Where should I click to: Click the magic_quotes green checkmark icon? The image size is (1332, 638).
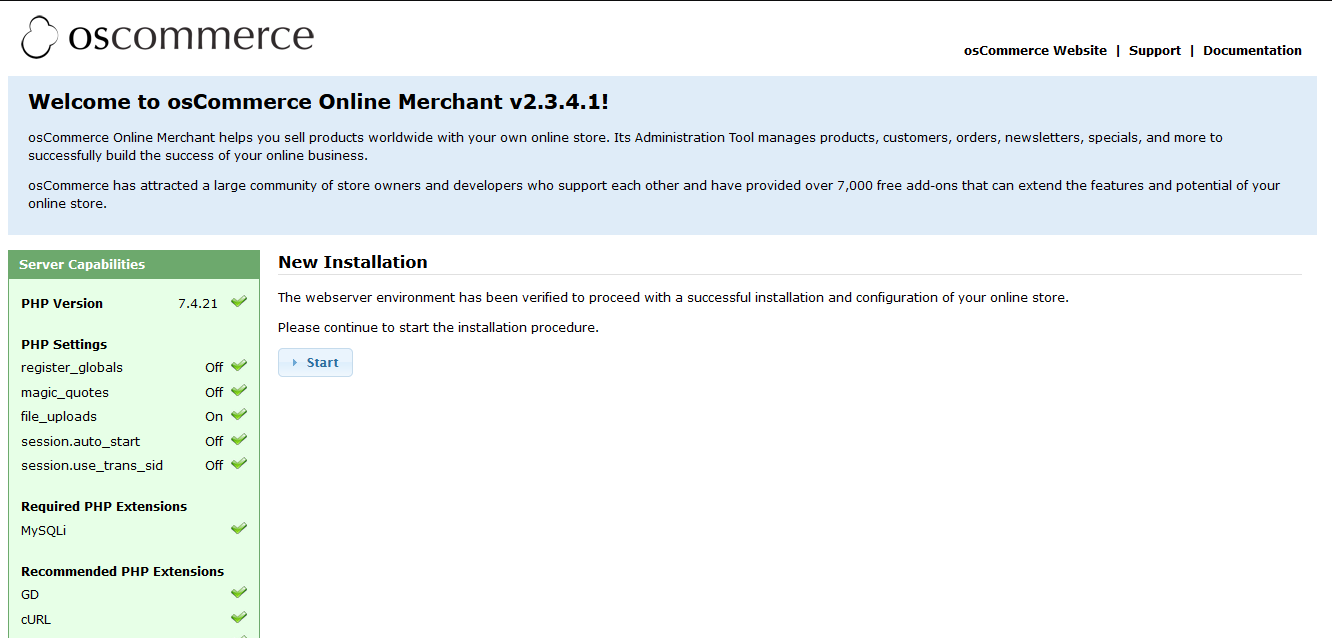coord(238,391)
